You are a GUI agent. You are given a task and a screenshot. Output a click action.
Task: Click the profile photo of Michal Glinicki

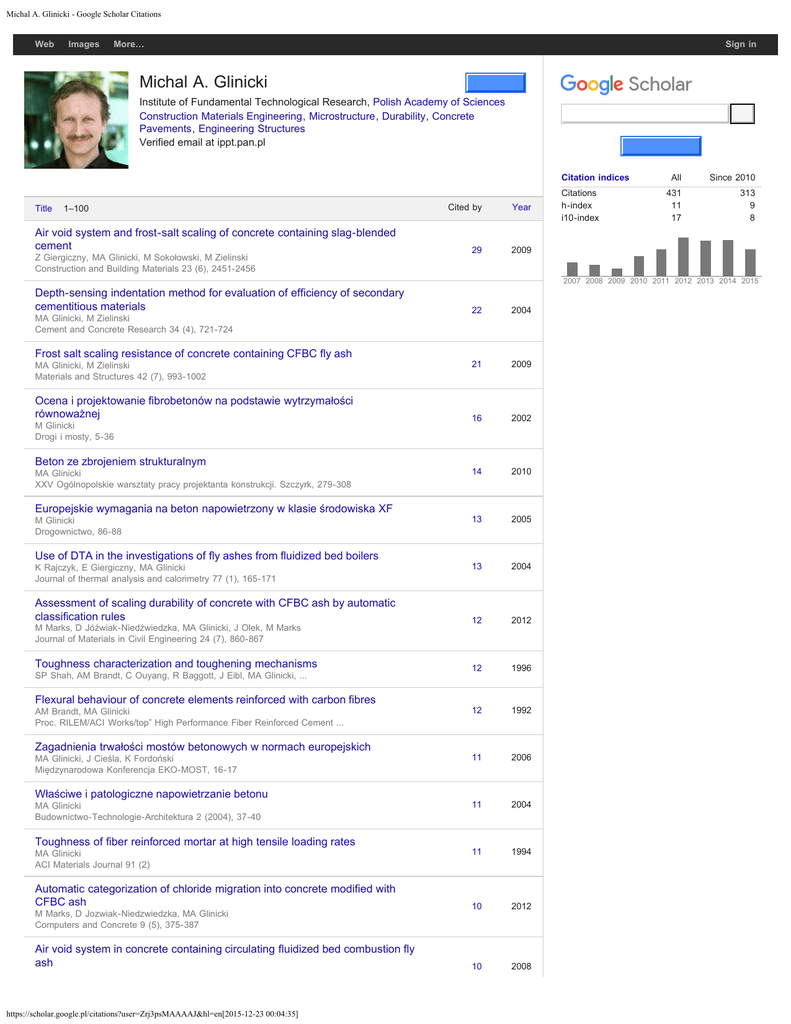(76, 119)
